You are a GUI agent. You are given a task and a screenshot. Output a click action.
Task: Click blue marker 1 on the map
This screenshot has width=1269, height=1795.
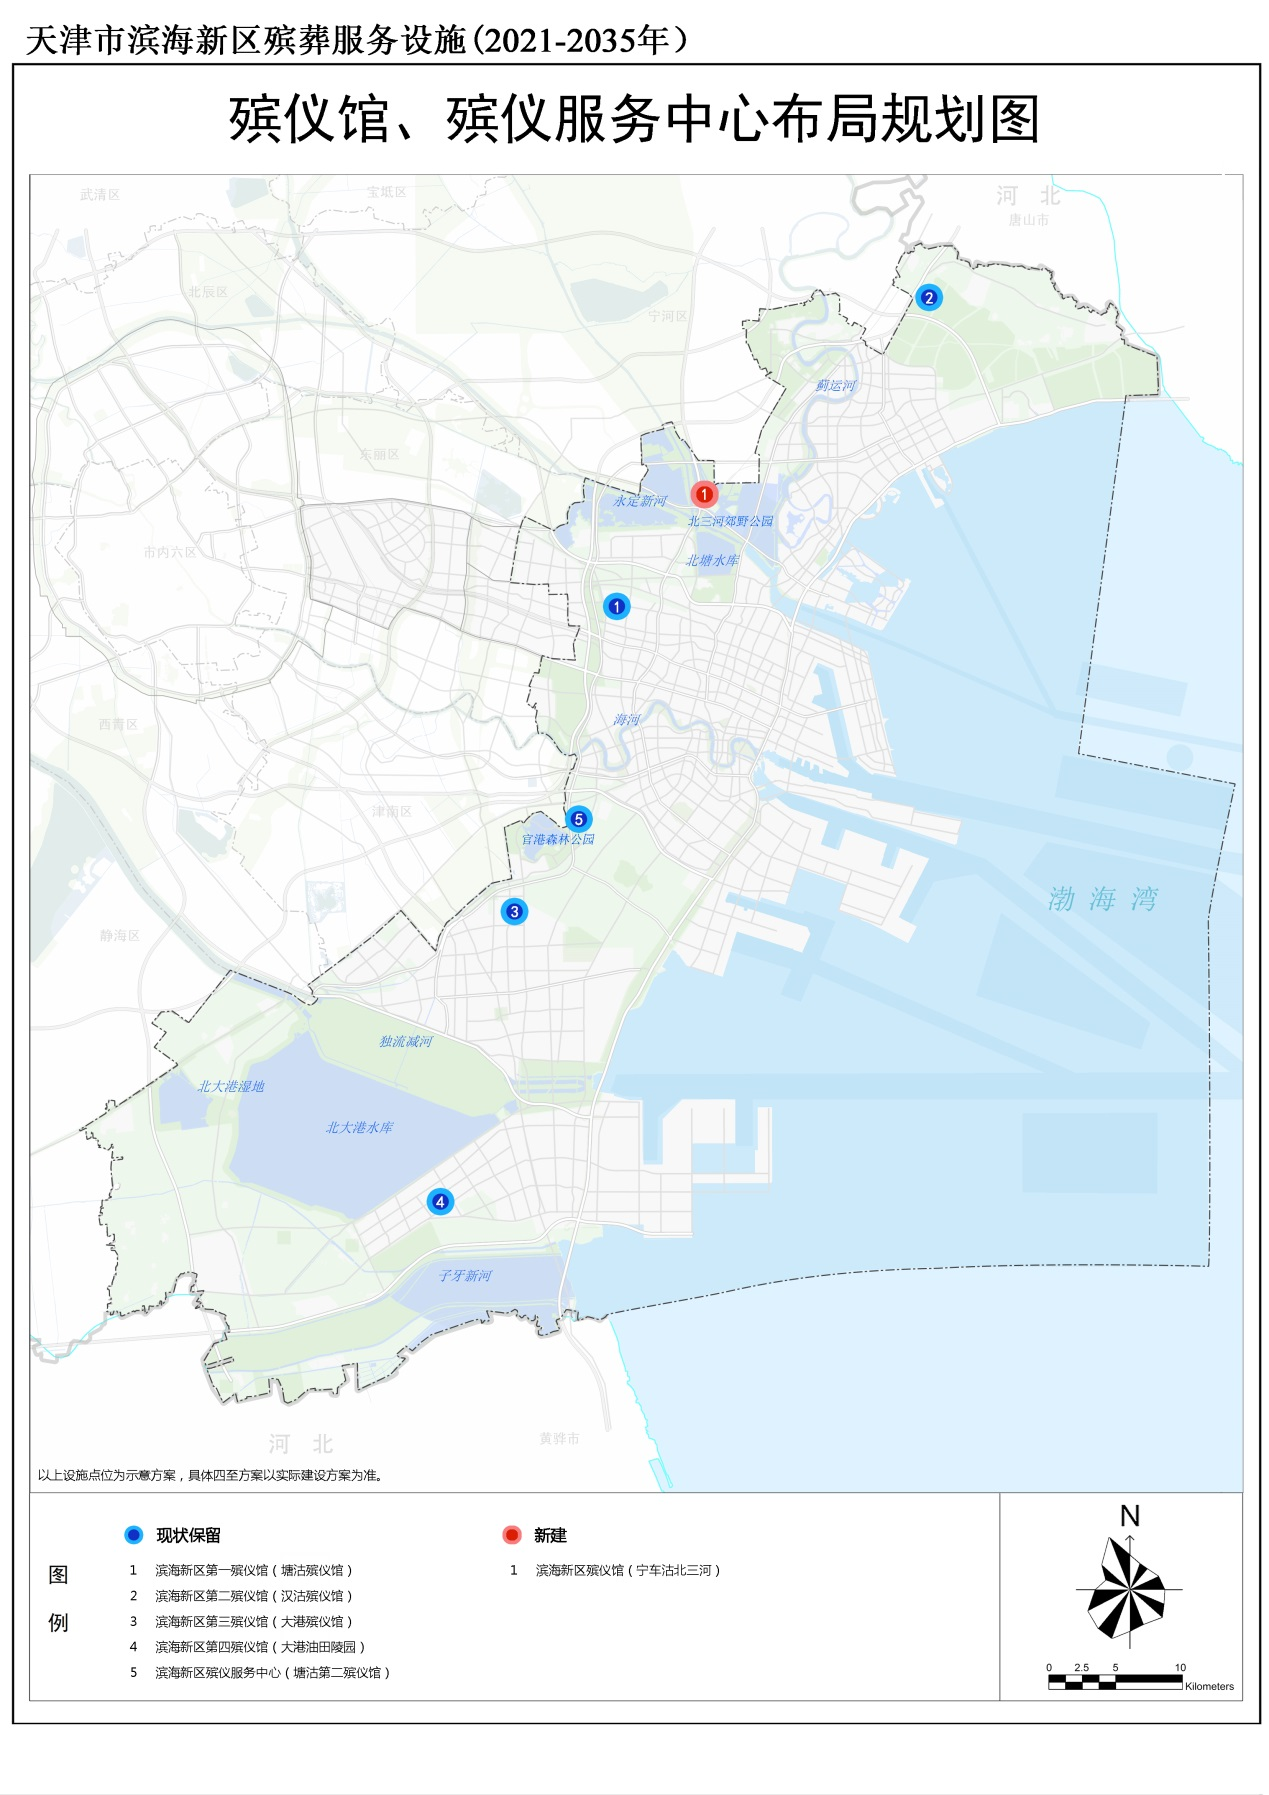coord(617,606)
